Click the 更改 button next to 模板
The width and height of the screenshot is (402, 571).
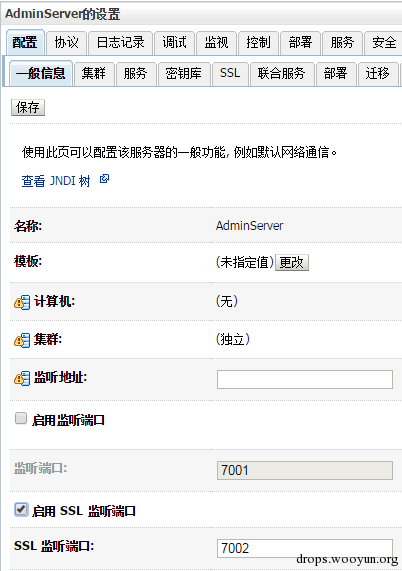coord(292,263)
